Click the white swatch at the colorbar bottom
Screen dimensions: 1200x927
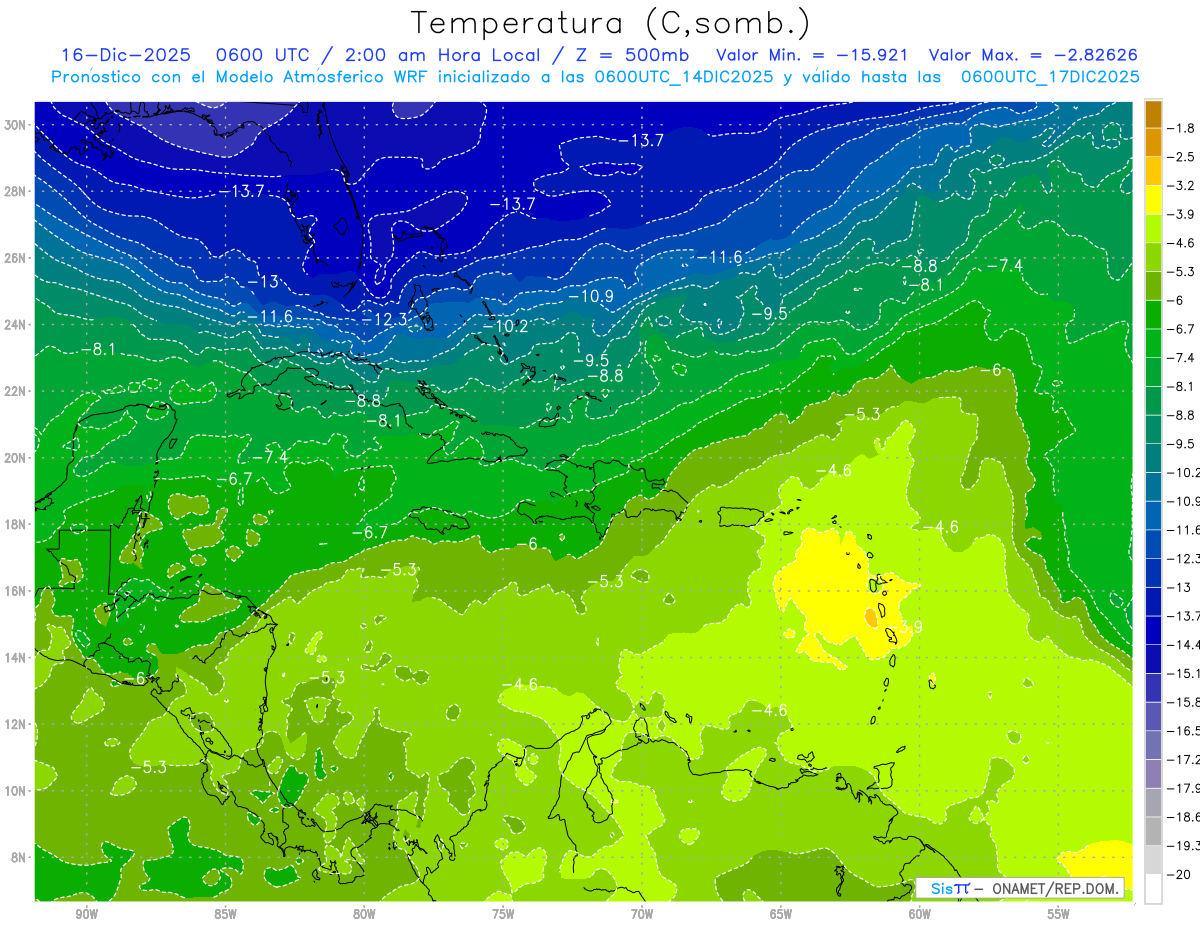pyautogui.click(x=1153, y=888)
